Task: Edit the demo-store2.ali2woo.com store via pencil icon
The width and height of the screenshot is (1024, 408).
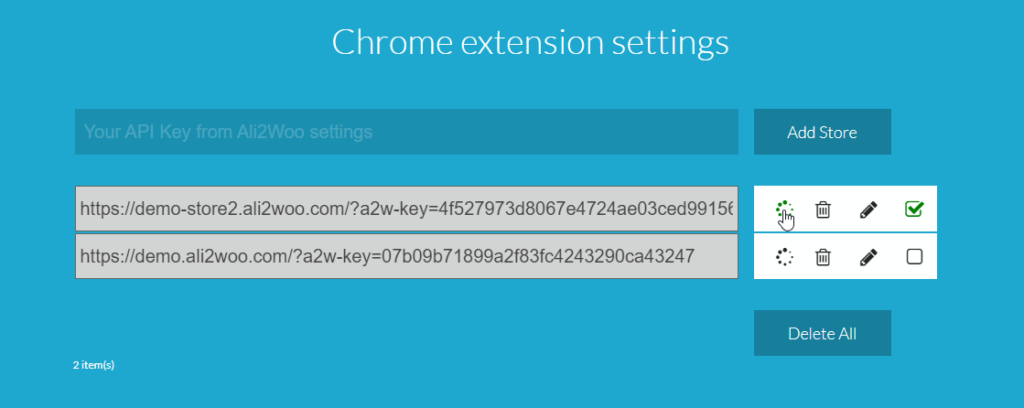Action: [868, 210]
